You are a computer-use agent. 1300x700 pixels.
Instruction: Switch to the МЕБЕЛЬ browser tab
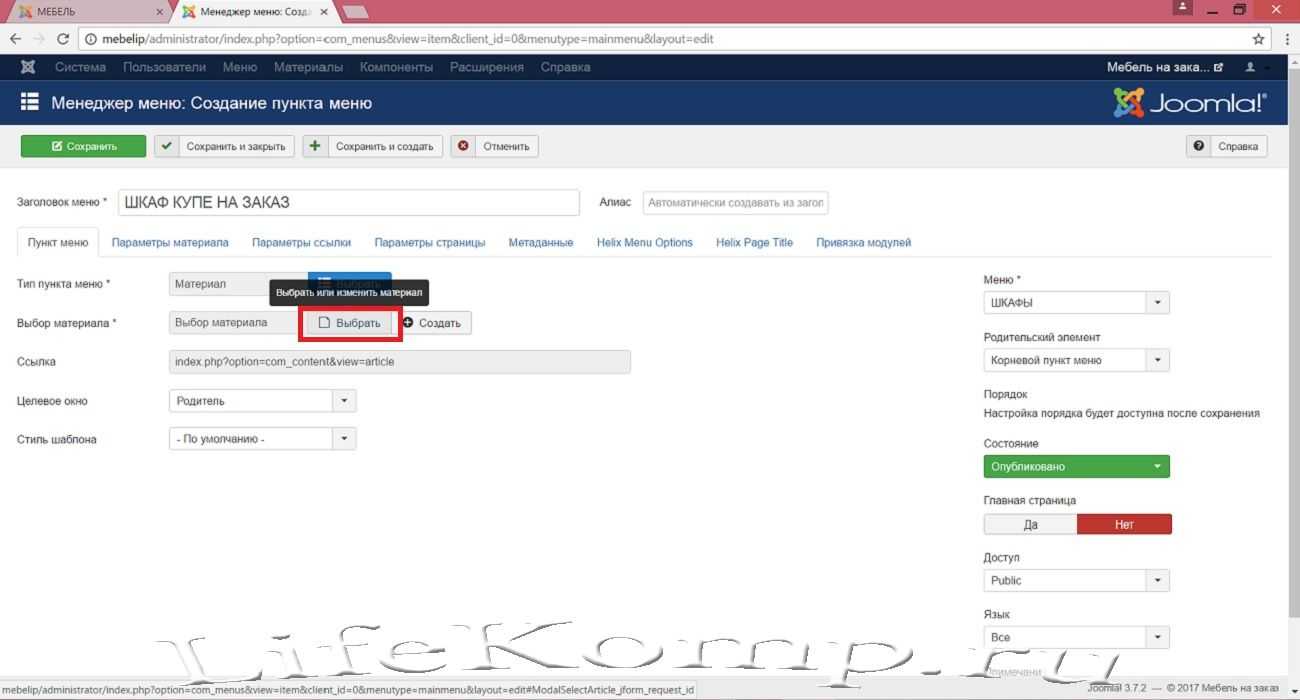pyautogui.click(x=85, y=11)
